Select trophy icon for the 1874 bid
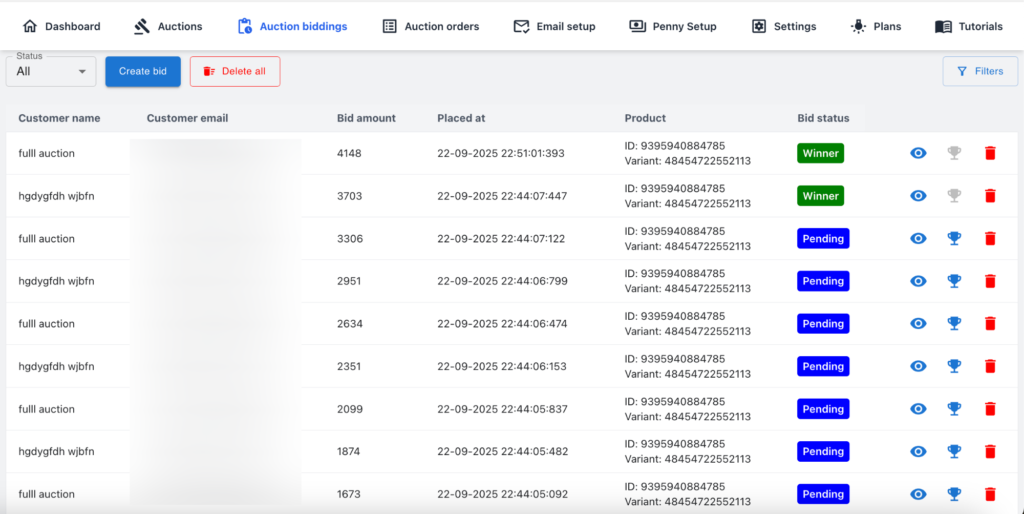The width and height of the screenshot is (1024, 514). click(954, 451)
